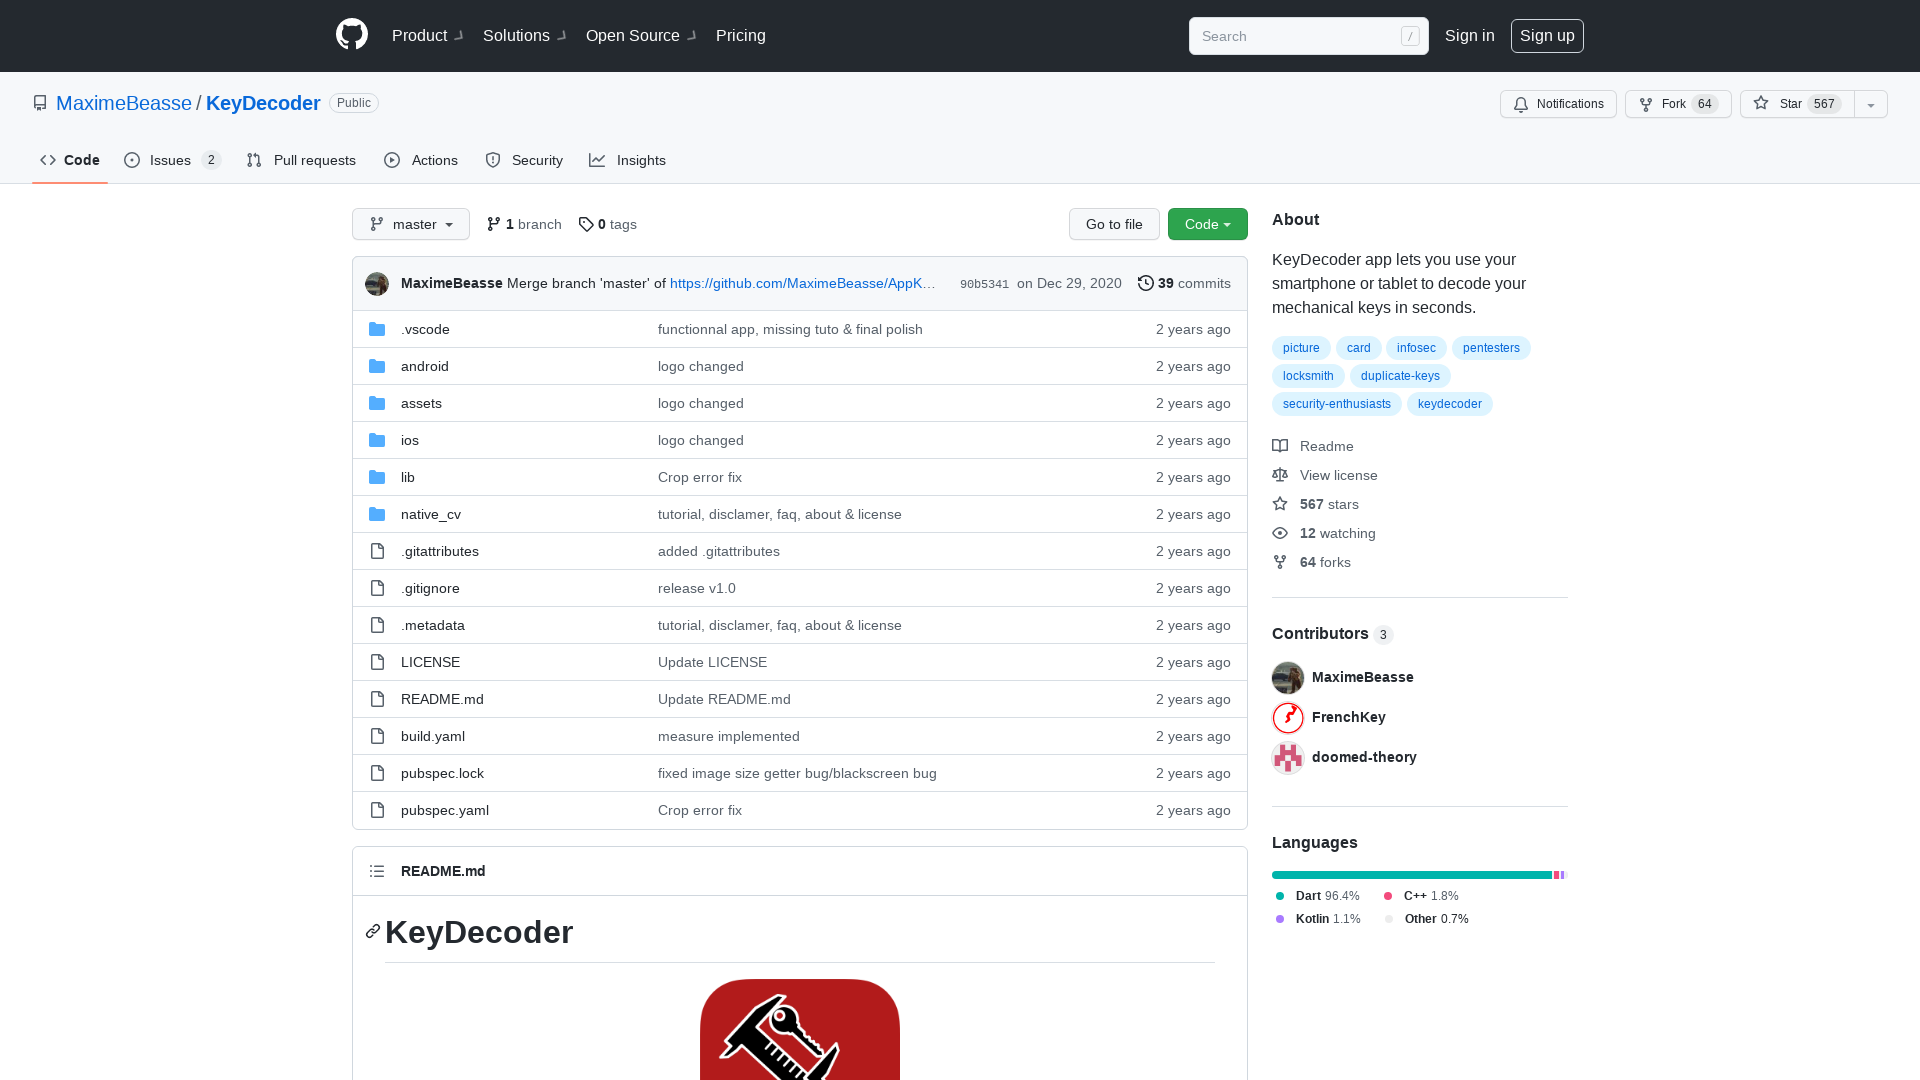This screenshot has width=1920, height=1080.
Task: Click the Go to file button
Action: tap(1114, 224)
